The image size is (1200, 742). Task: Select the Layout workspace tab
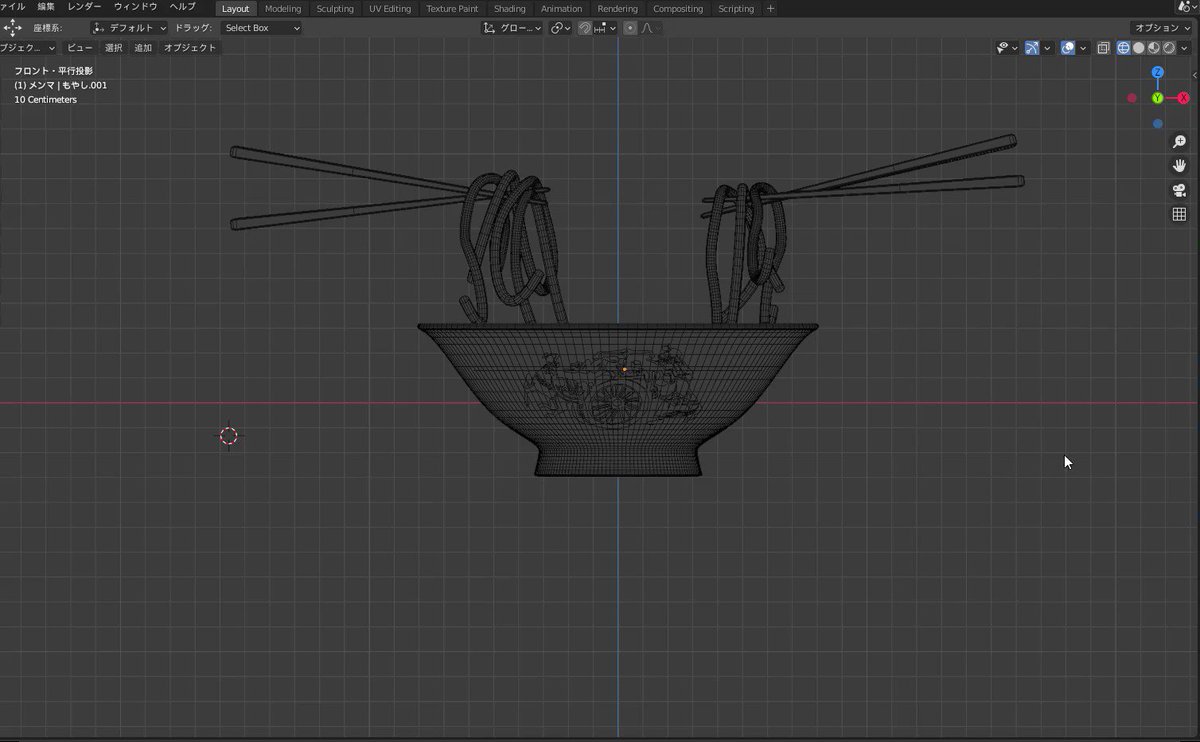(235, 8)
